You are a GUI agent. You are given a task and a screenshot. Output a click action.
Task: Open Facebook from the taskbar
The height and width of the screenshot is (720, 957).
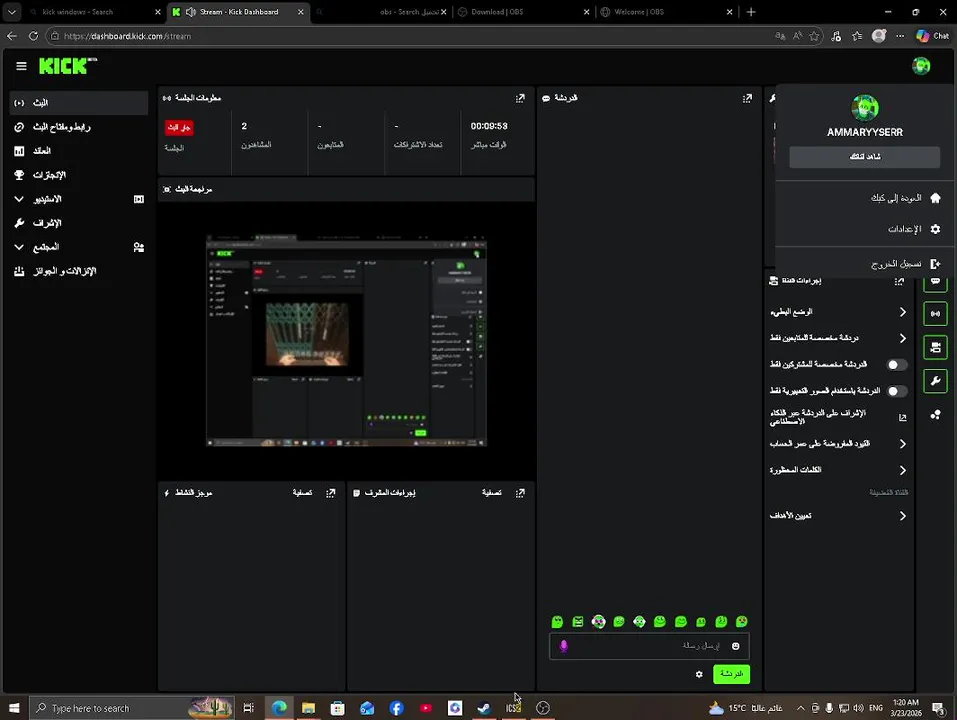[x=396, y=708]
